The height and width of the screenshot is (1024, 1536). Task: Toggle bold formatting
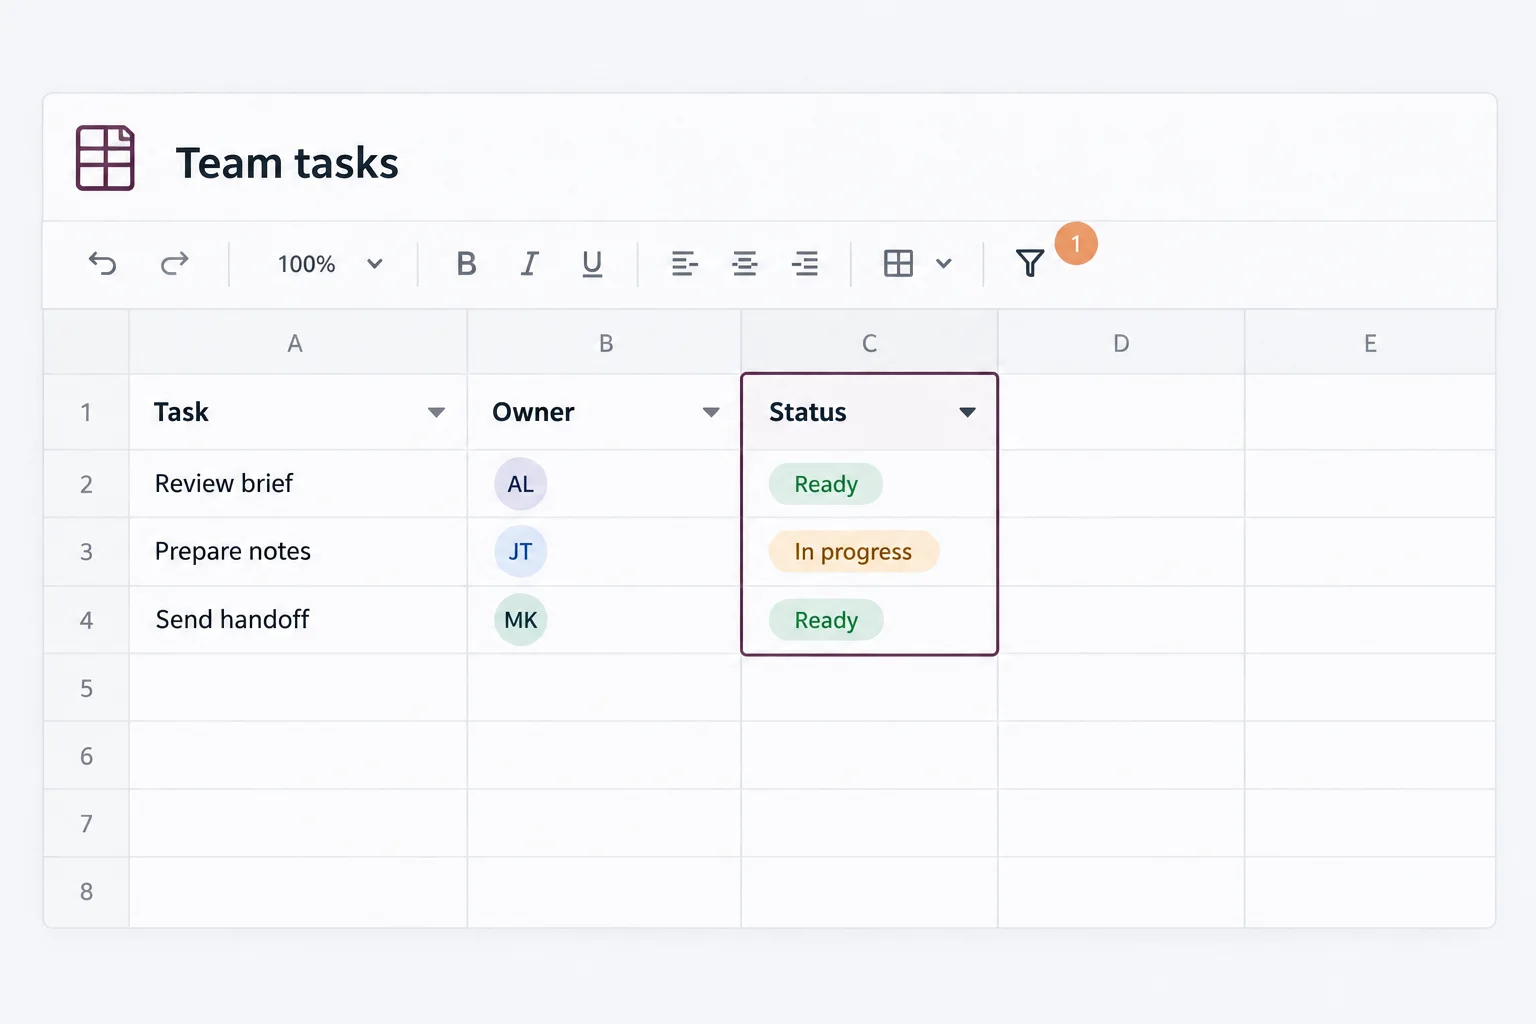coord(466,264)
